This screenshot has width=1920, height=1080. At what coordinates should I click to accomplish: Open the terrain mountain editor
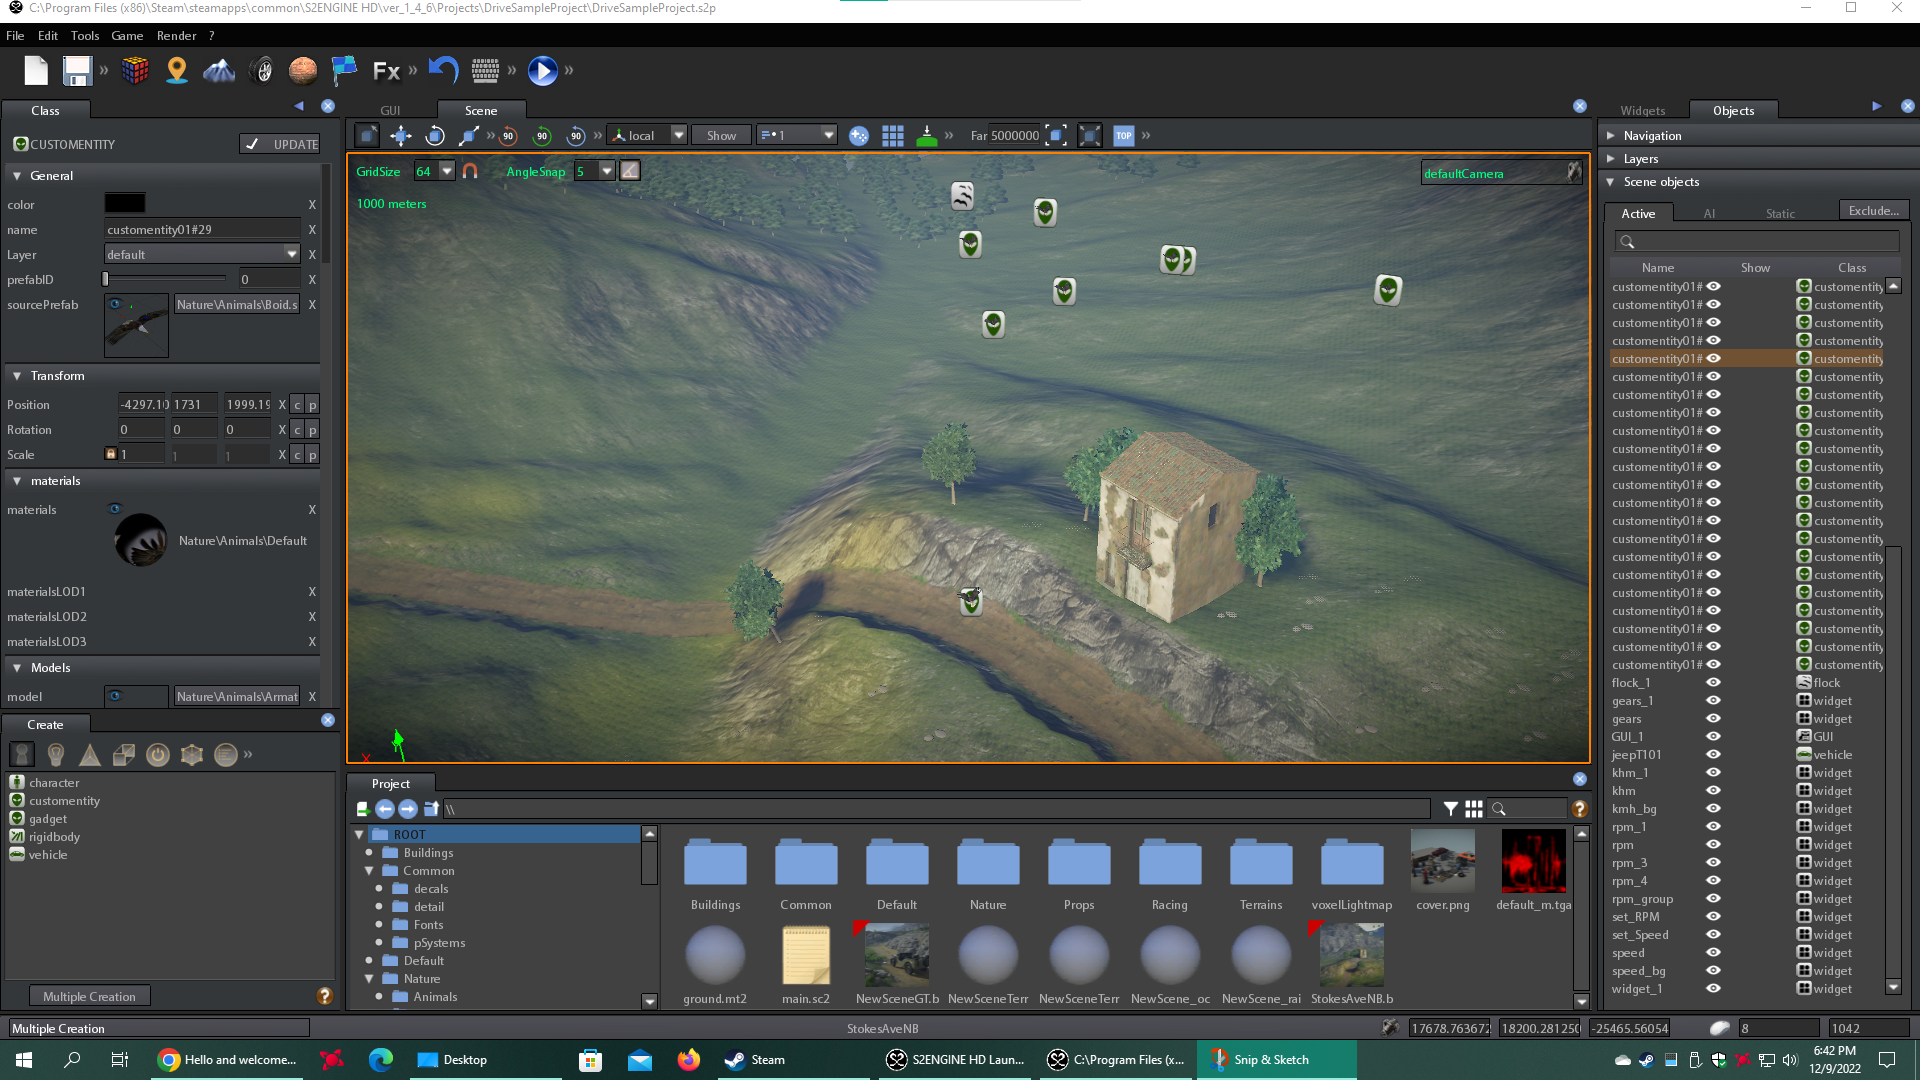point(219,71)
